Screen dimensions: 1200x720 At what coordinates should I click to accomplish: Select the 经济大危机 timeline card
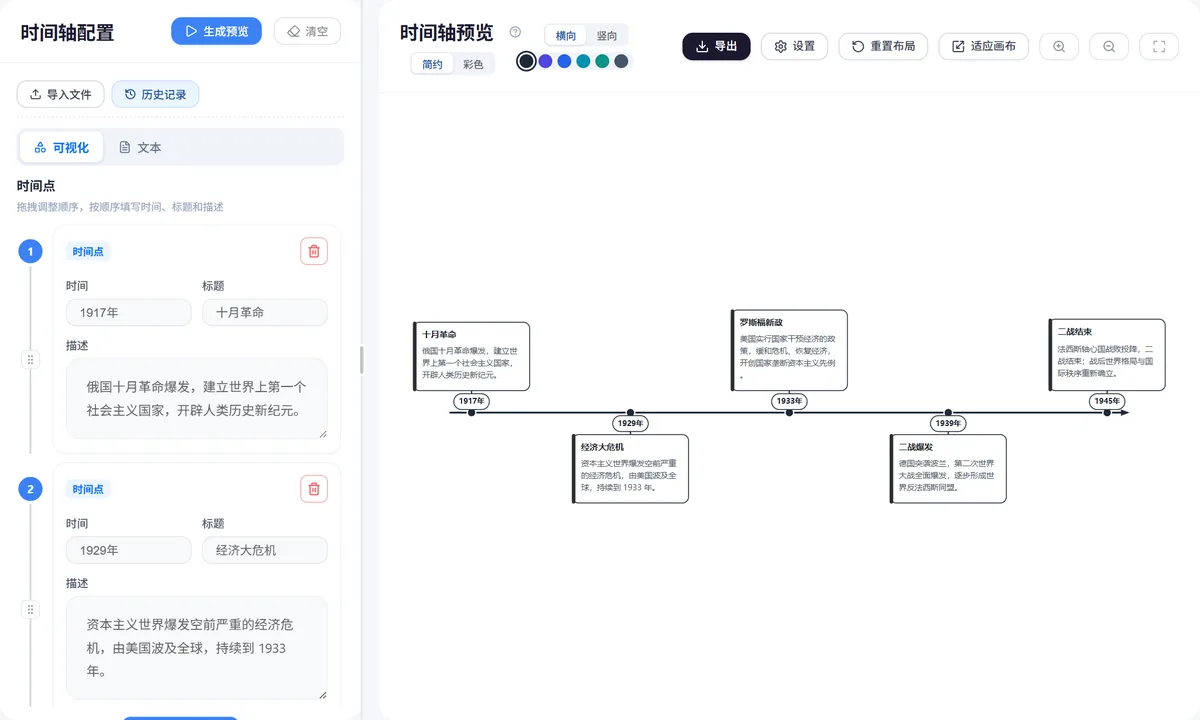[x=630, y=468]
